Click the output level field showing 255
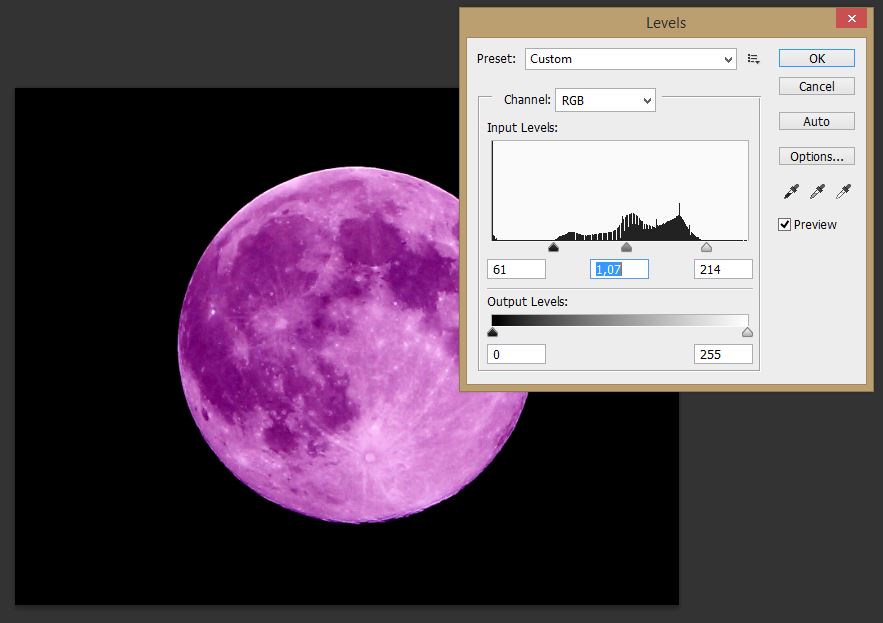This screenshot has width=883, height=623. pos(723,354)
